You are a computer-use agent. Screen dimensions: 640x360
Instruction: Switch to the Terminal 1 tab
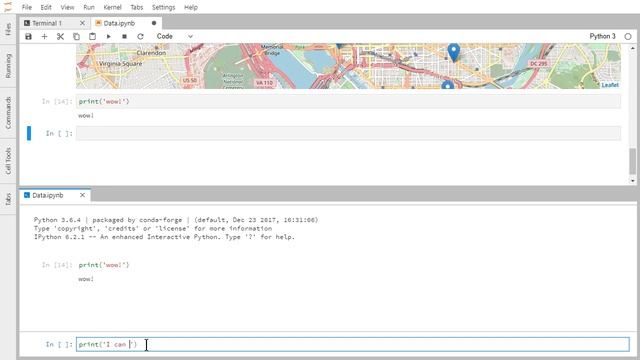coord(47,23)
